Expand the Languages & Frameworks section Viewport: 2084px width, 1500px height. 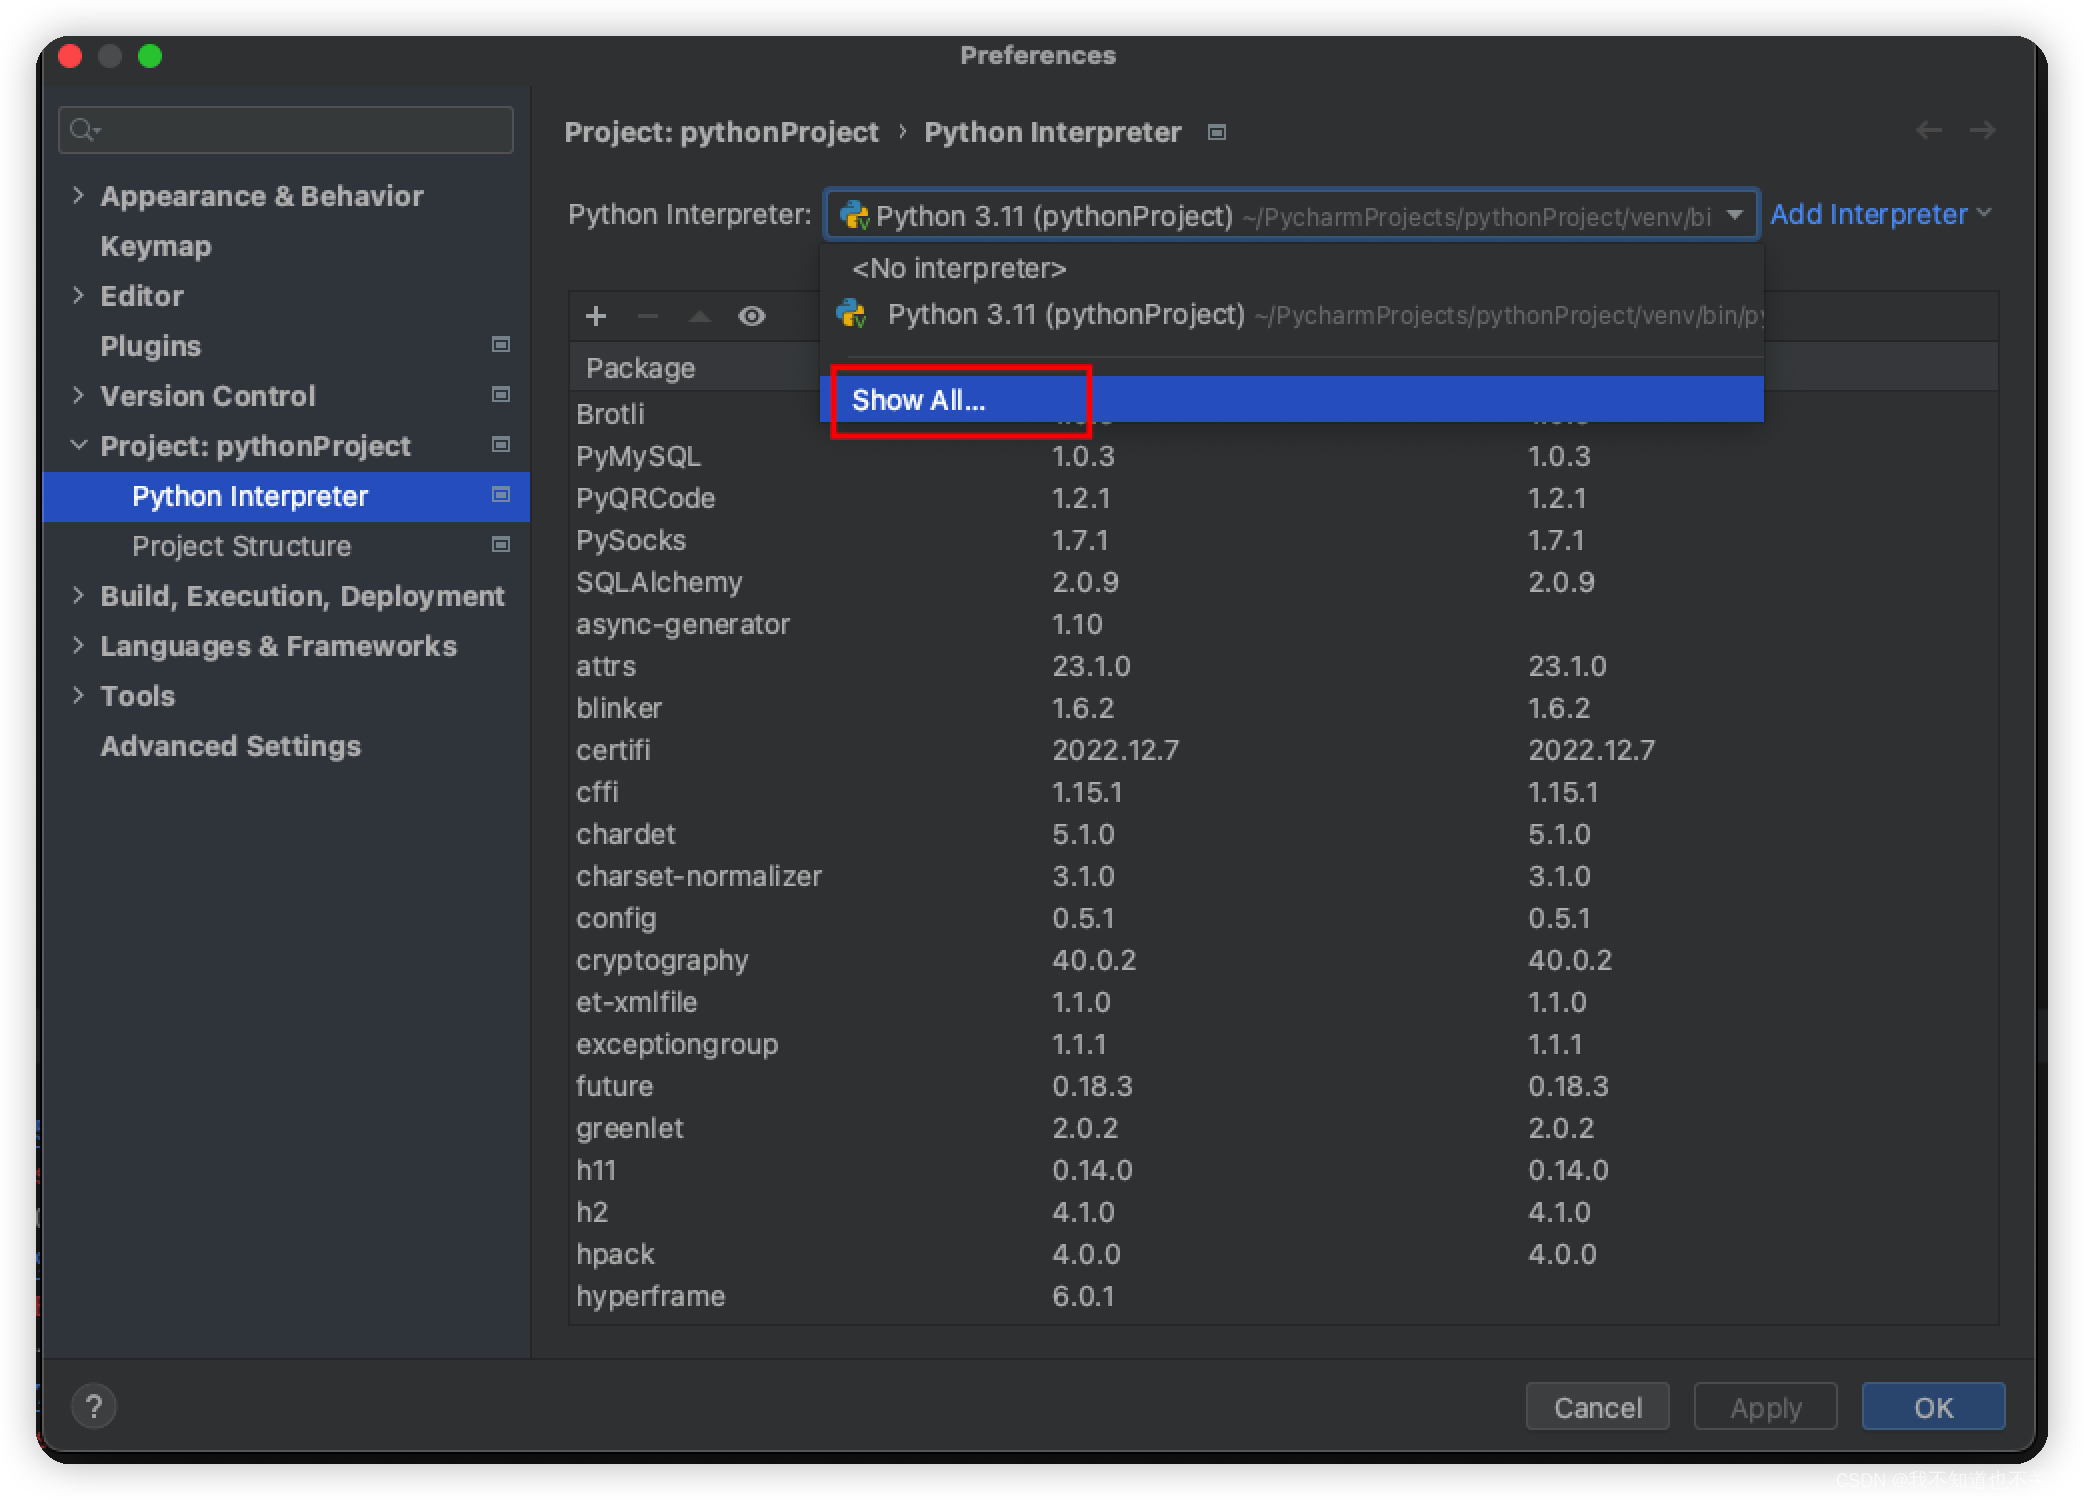(80, 645)
